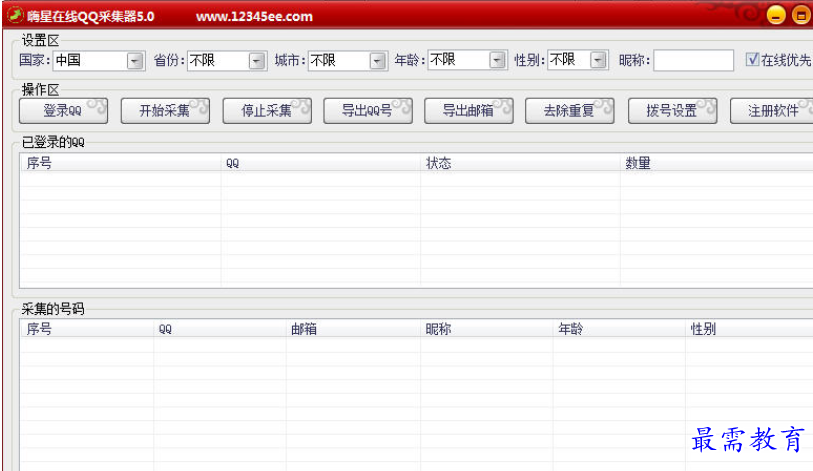This screenshot has width=813, height=471.
Task: Click the 数量 column header
Action: click(x=717, y=163)
